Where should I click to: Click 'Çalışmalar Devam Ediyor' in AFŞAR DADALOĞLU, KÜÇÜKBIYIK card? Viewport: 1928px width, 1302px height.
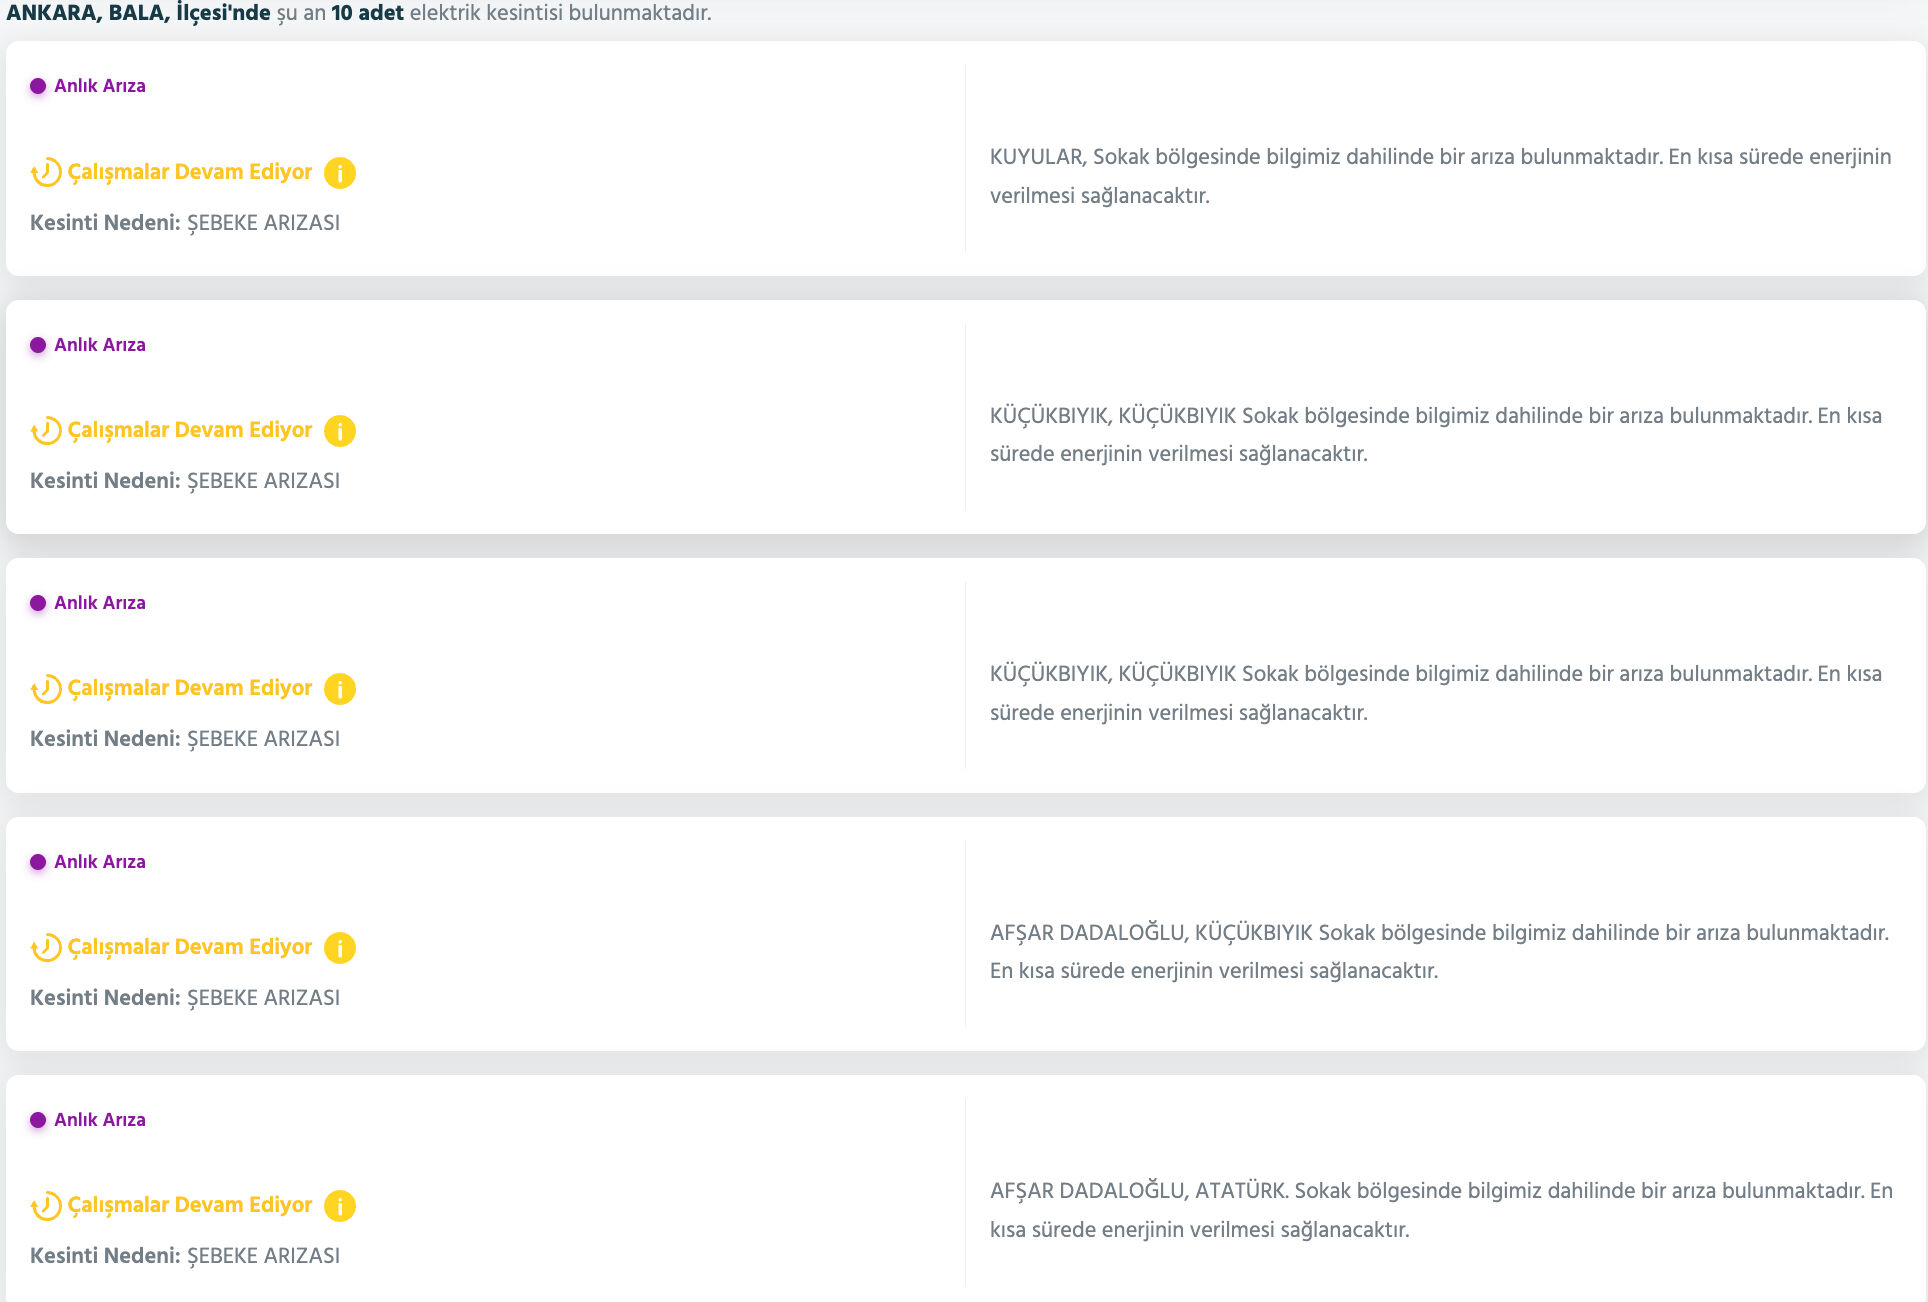click(190, 947)
